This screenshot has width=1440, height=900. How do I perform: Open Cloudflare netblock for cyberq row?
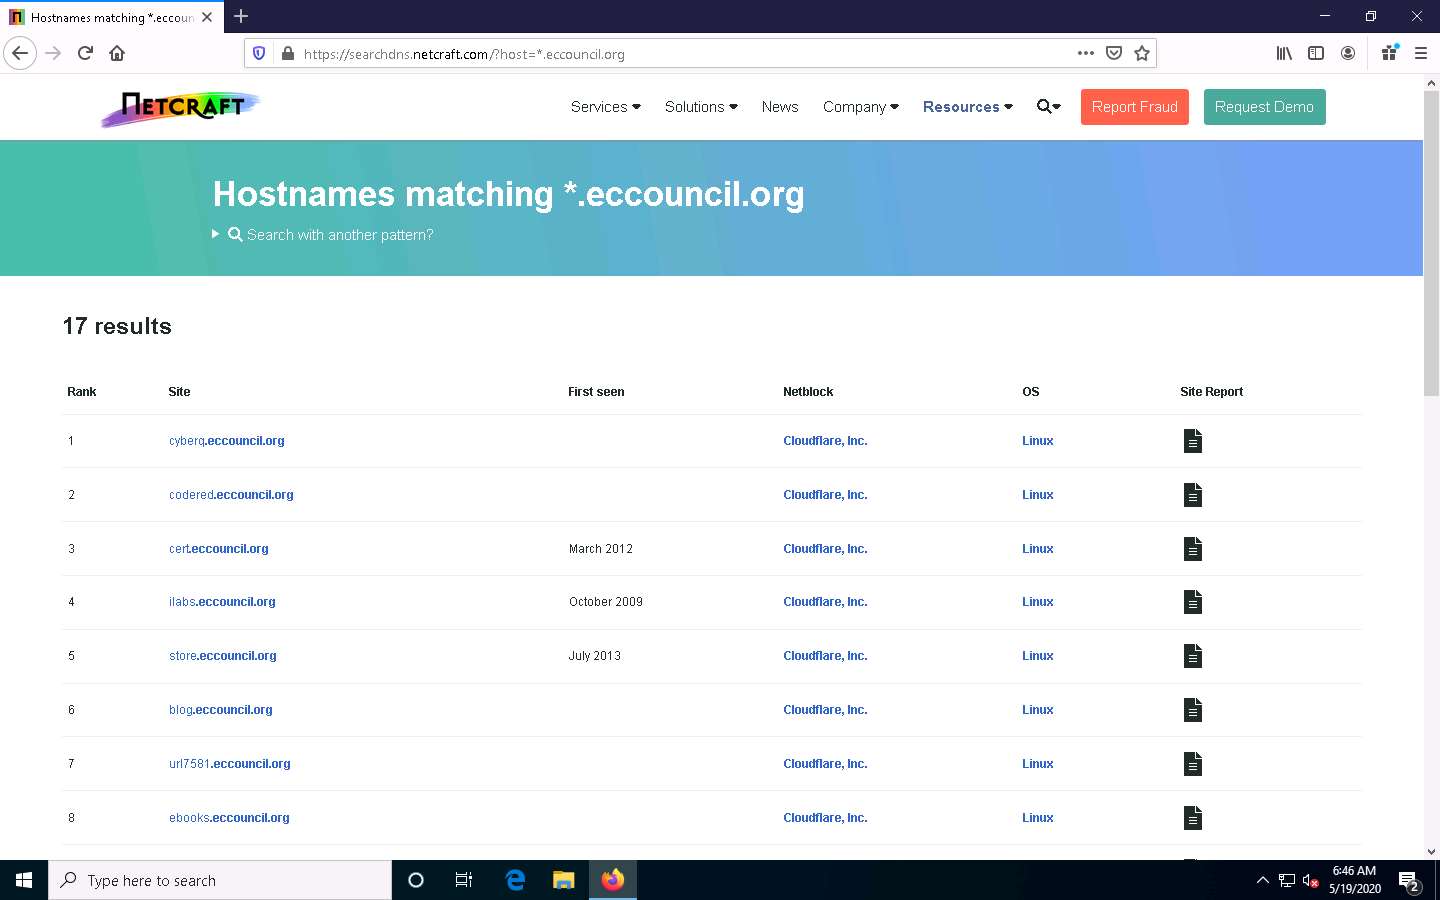click(825, 441)
